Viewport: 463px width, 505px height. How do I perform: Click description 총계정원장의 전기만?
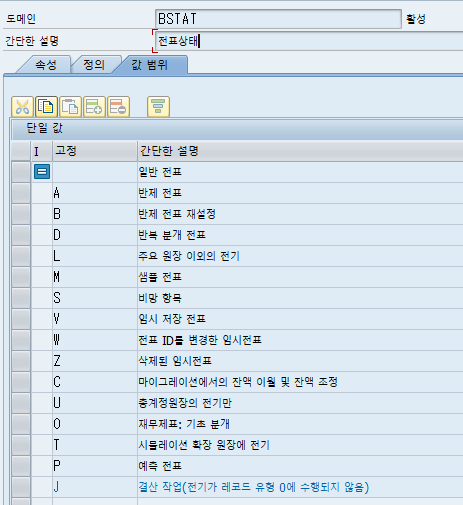tap(185, 403)
